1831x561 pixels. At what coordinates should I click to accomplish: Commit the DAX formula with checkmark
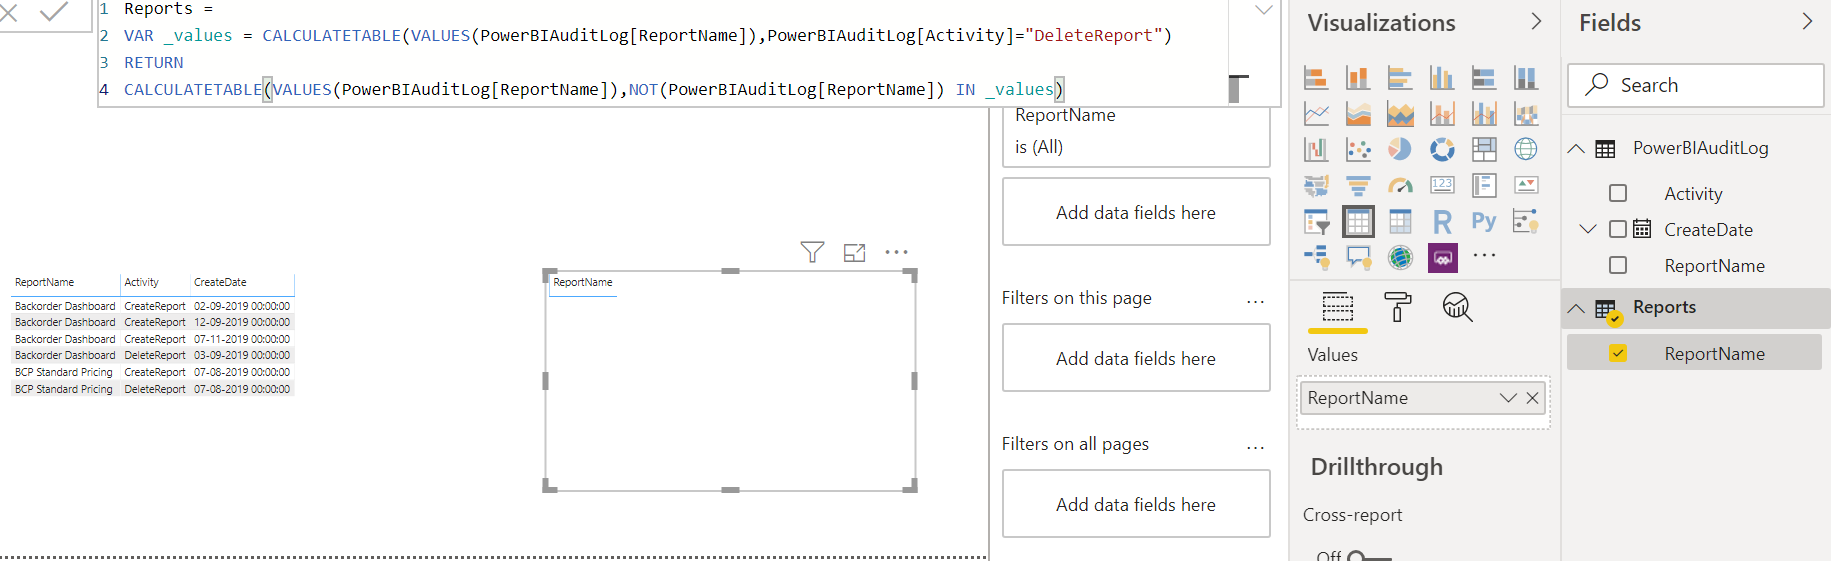pos(54,12)
